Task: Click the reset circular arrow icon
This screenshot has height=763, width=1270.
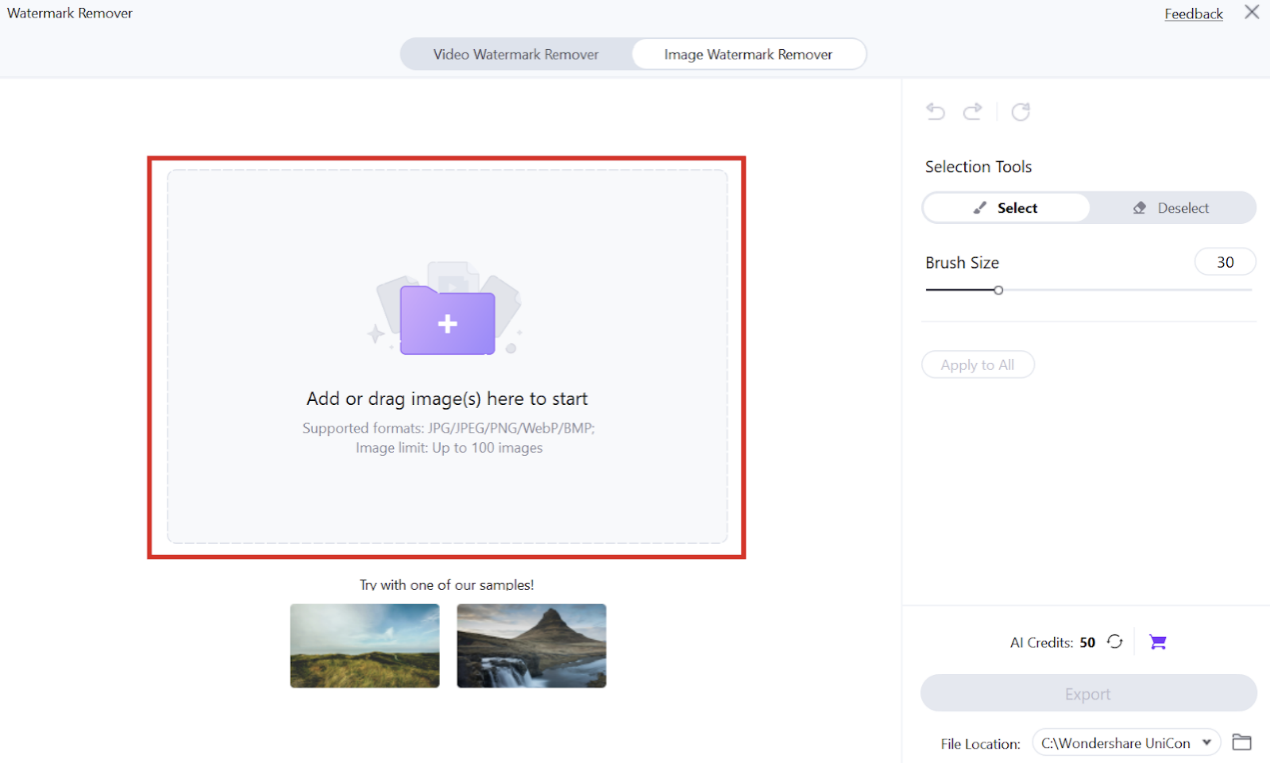Action: 1020,111
